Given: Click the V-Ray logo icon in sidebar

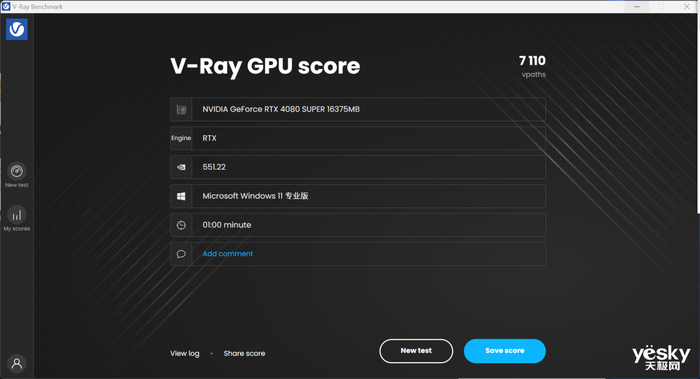Looking at the screenshot, I should click(17, 29).
